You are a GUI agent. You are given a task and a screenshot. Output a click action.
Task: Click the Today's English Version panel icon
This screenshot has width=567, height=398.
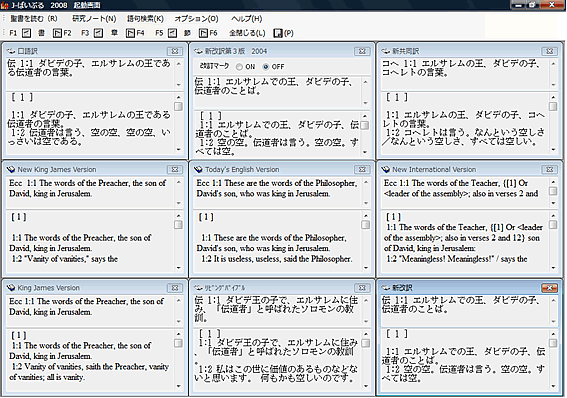tap(198, 169)
